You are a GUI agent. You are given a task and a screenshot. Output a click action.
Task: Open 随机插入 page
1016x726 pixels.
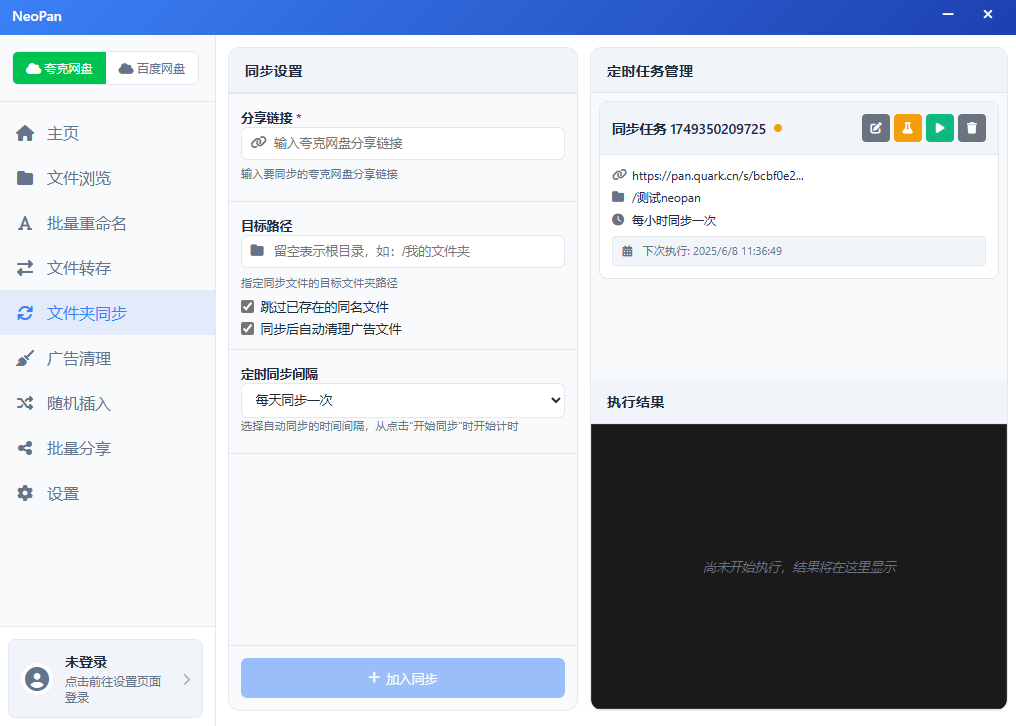[108, 403]
